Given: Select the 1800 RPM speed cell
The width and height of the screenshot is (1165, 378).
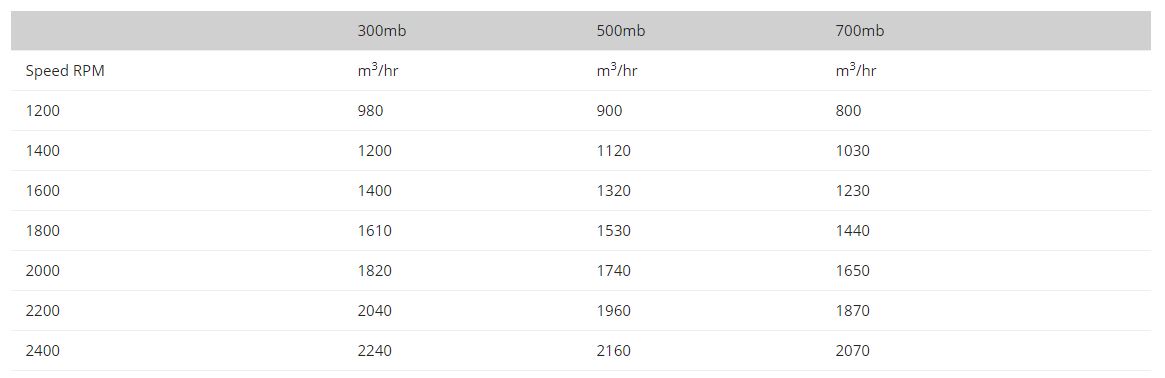Looking at the screenshot, I should pos(42,231).
